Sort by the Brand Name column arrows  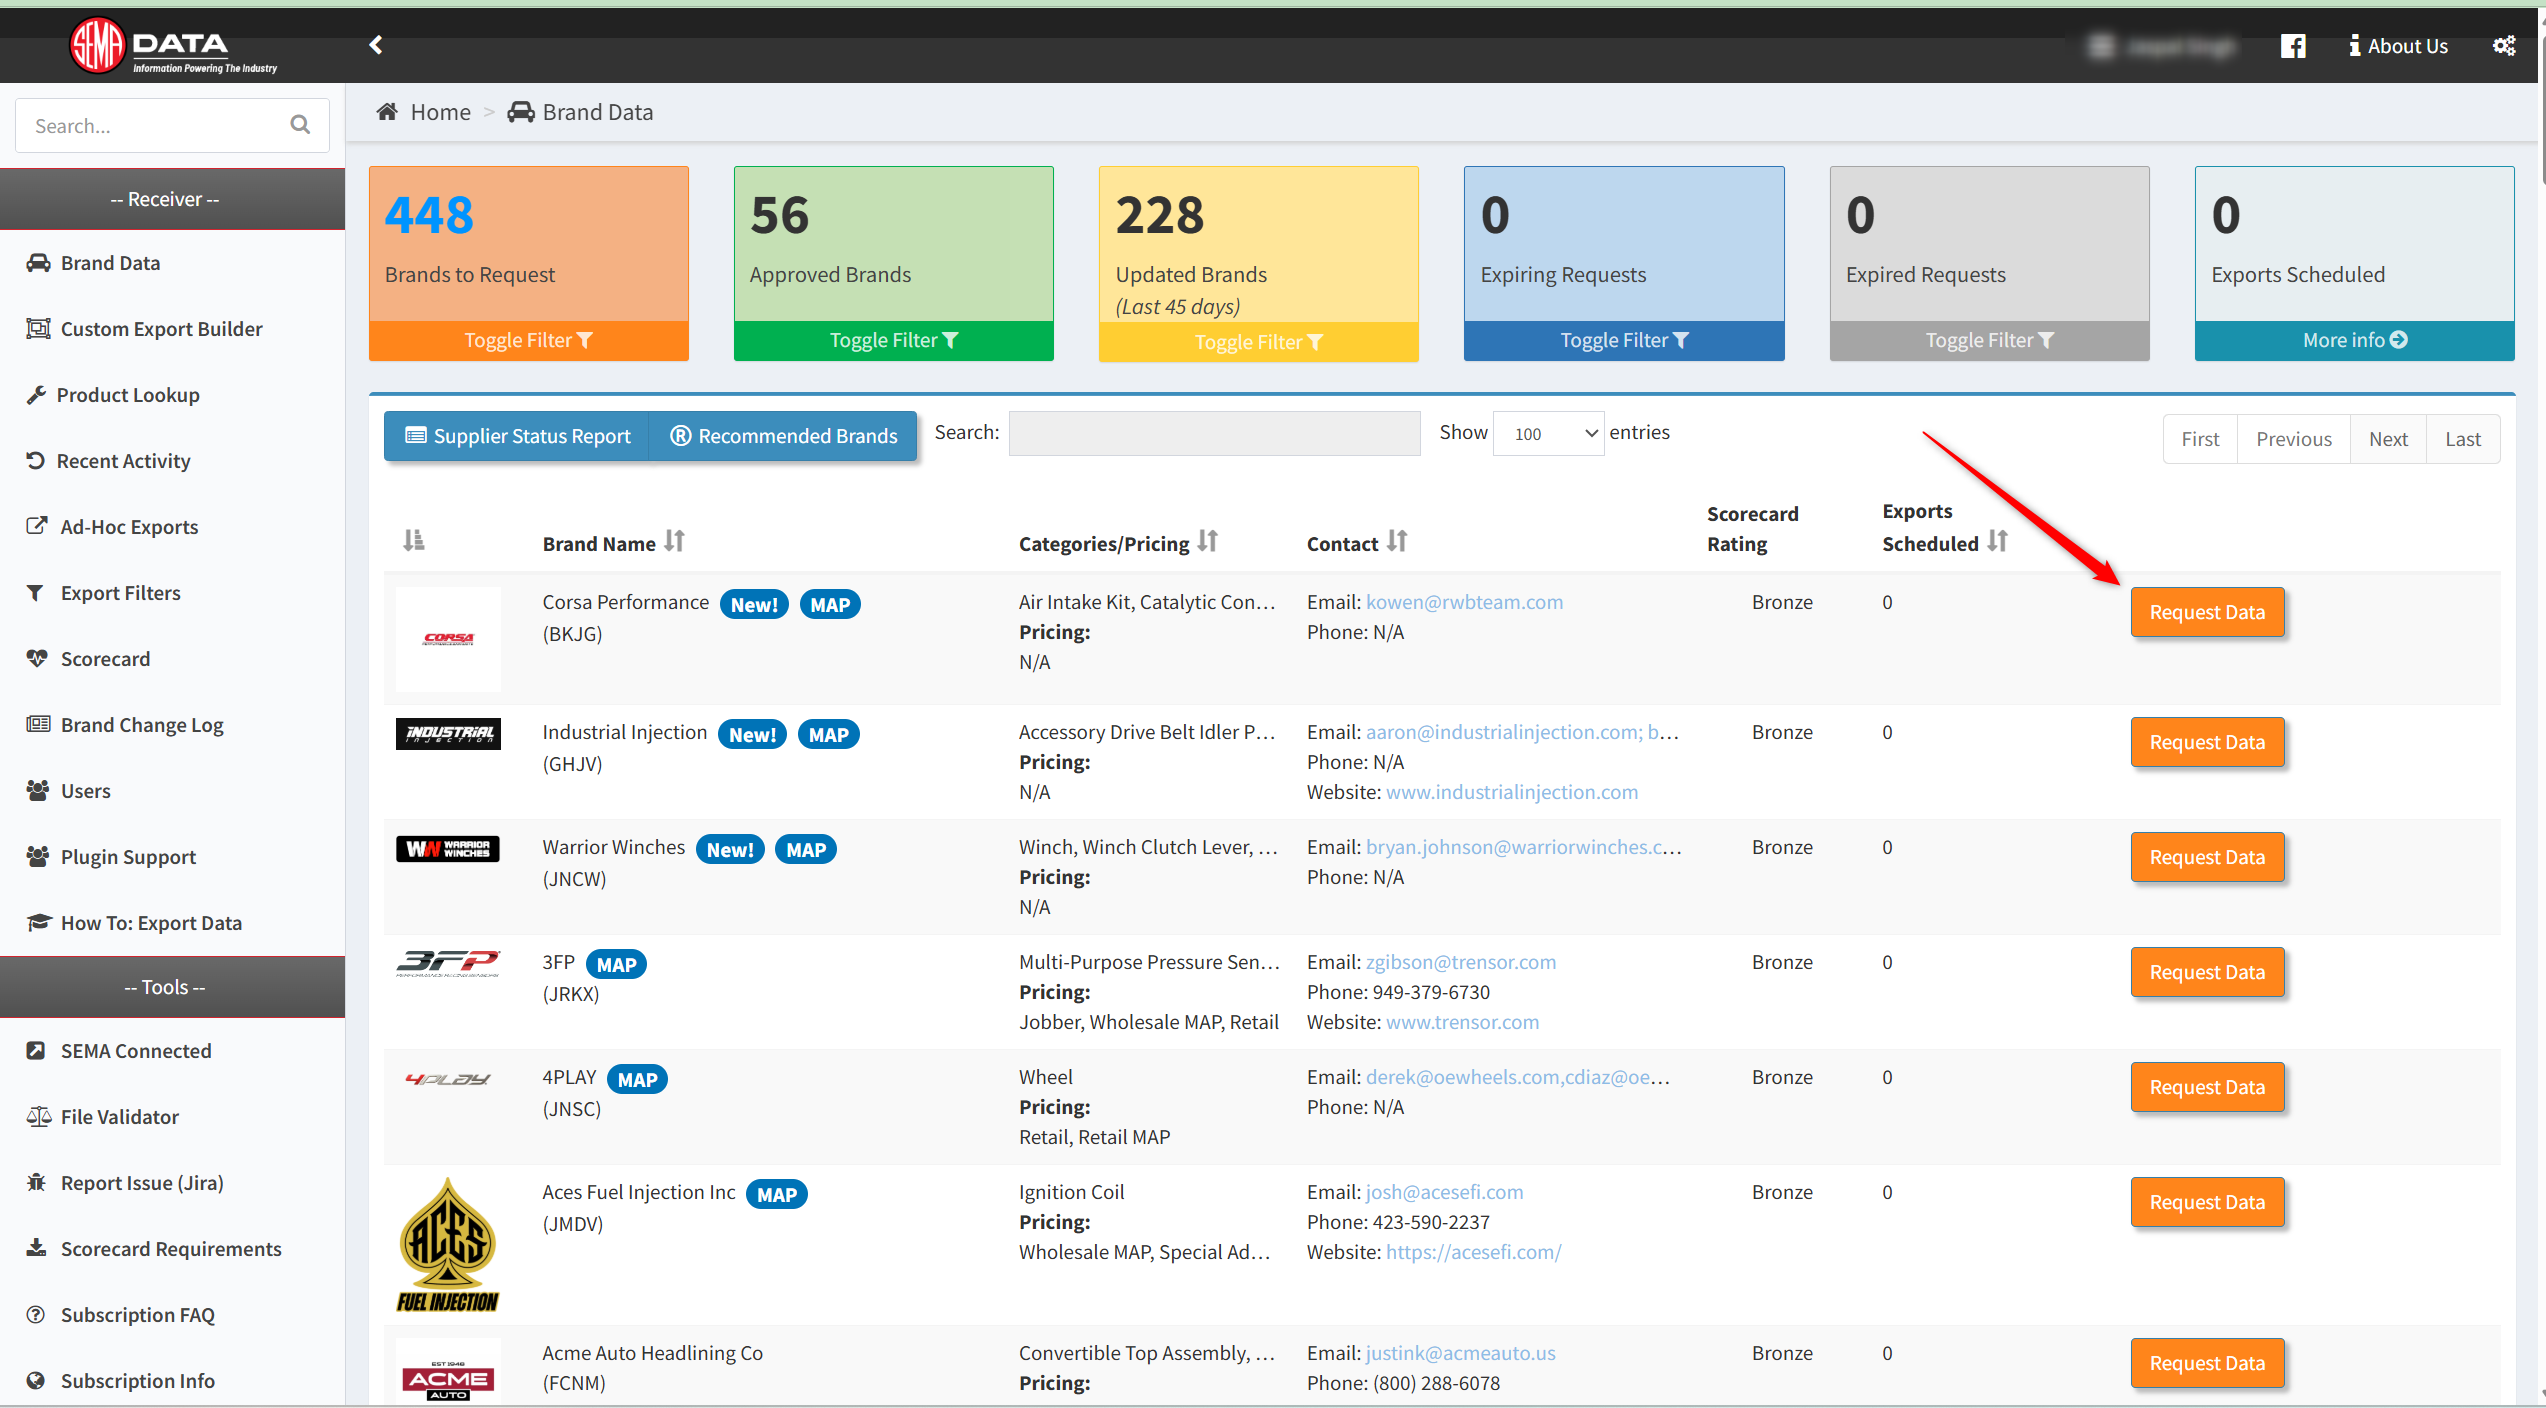[x=675, y=542]
